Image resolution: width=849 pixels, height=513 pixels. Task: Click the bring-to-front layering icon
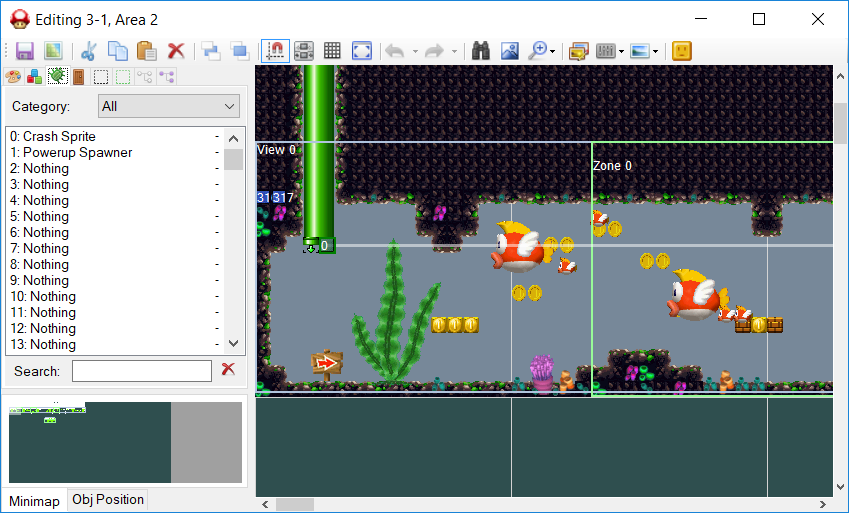coord(211,51)
